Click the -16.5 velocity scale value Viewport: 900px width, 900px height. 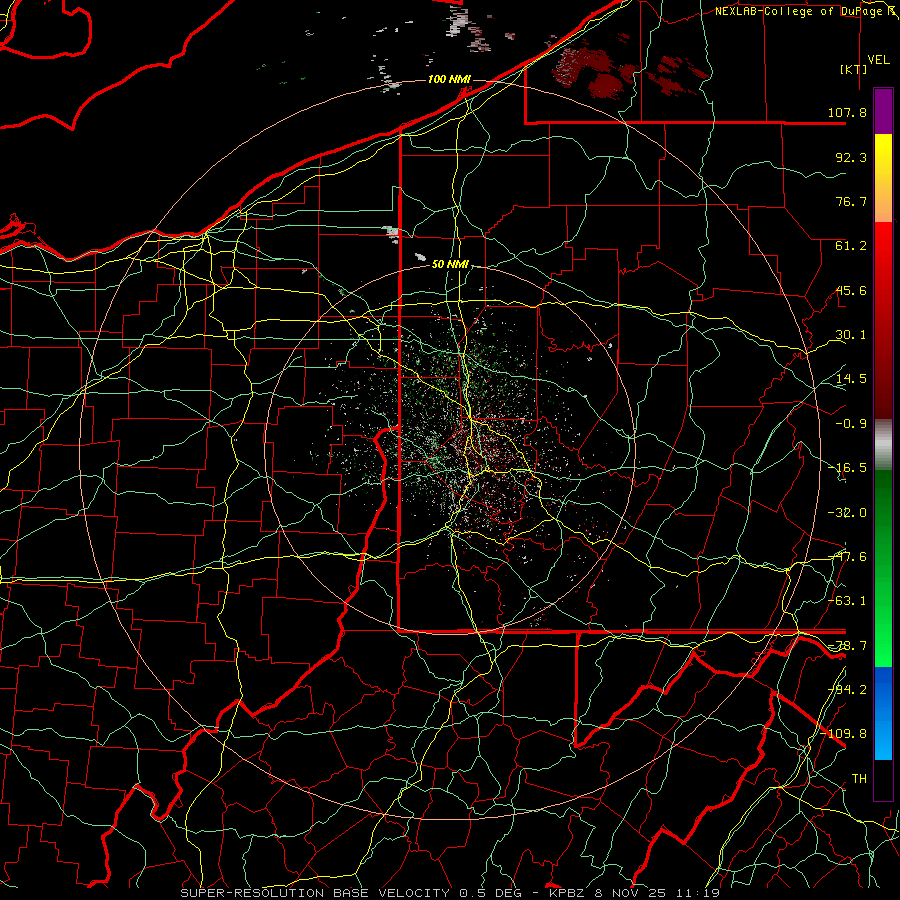click(x=847, y=468)
